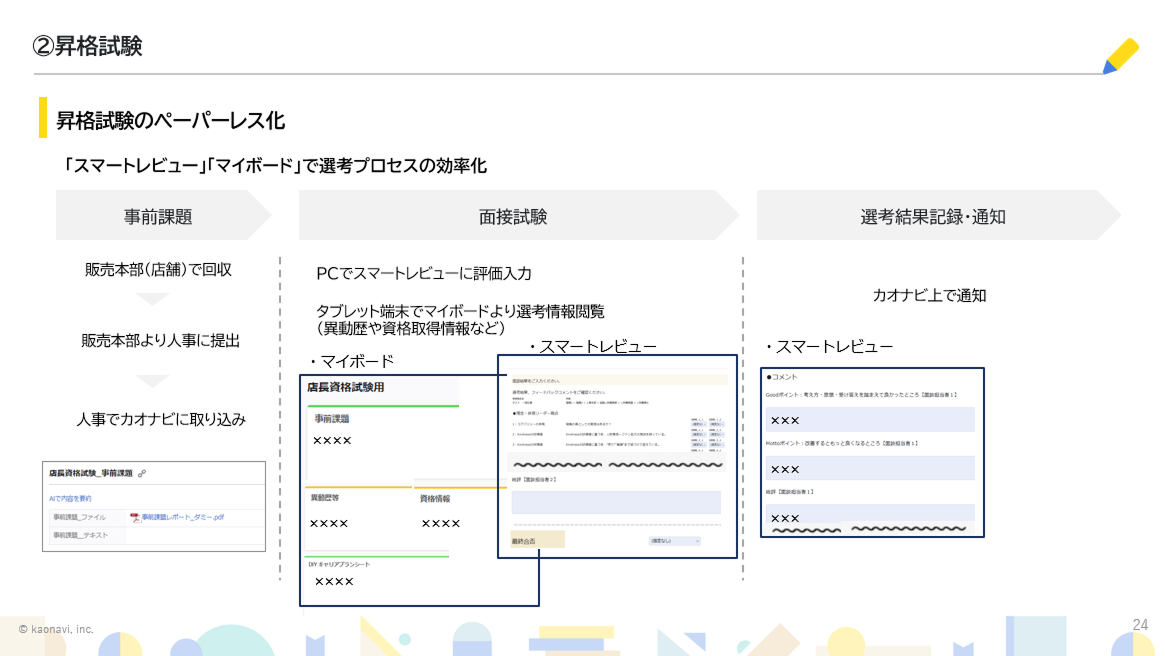Click the 事前課題_ファイル row label
The width and height of the screenshot is (1165, 656).
point(79,517)
